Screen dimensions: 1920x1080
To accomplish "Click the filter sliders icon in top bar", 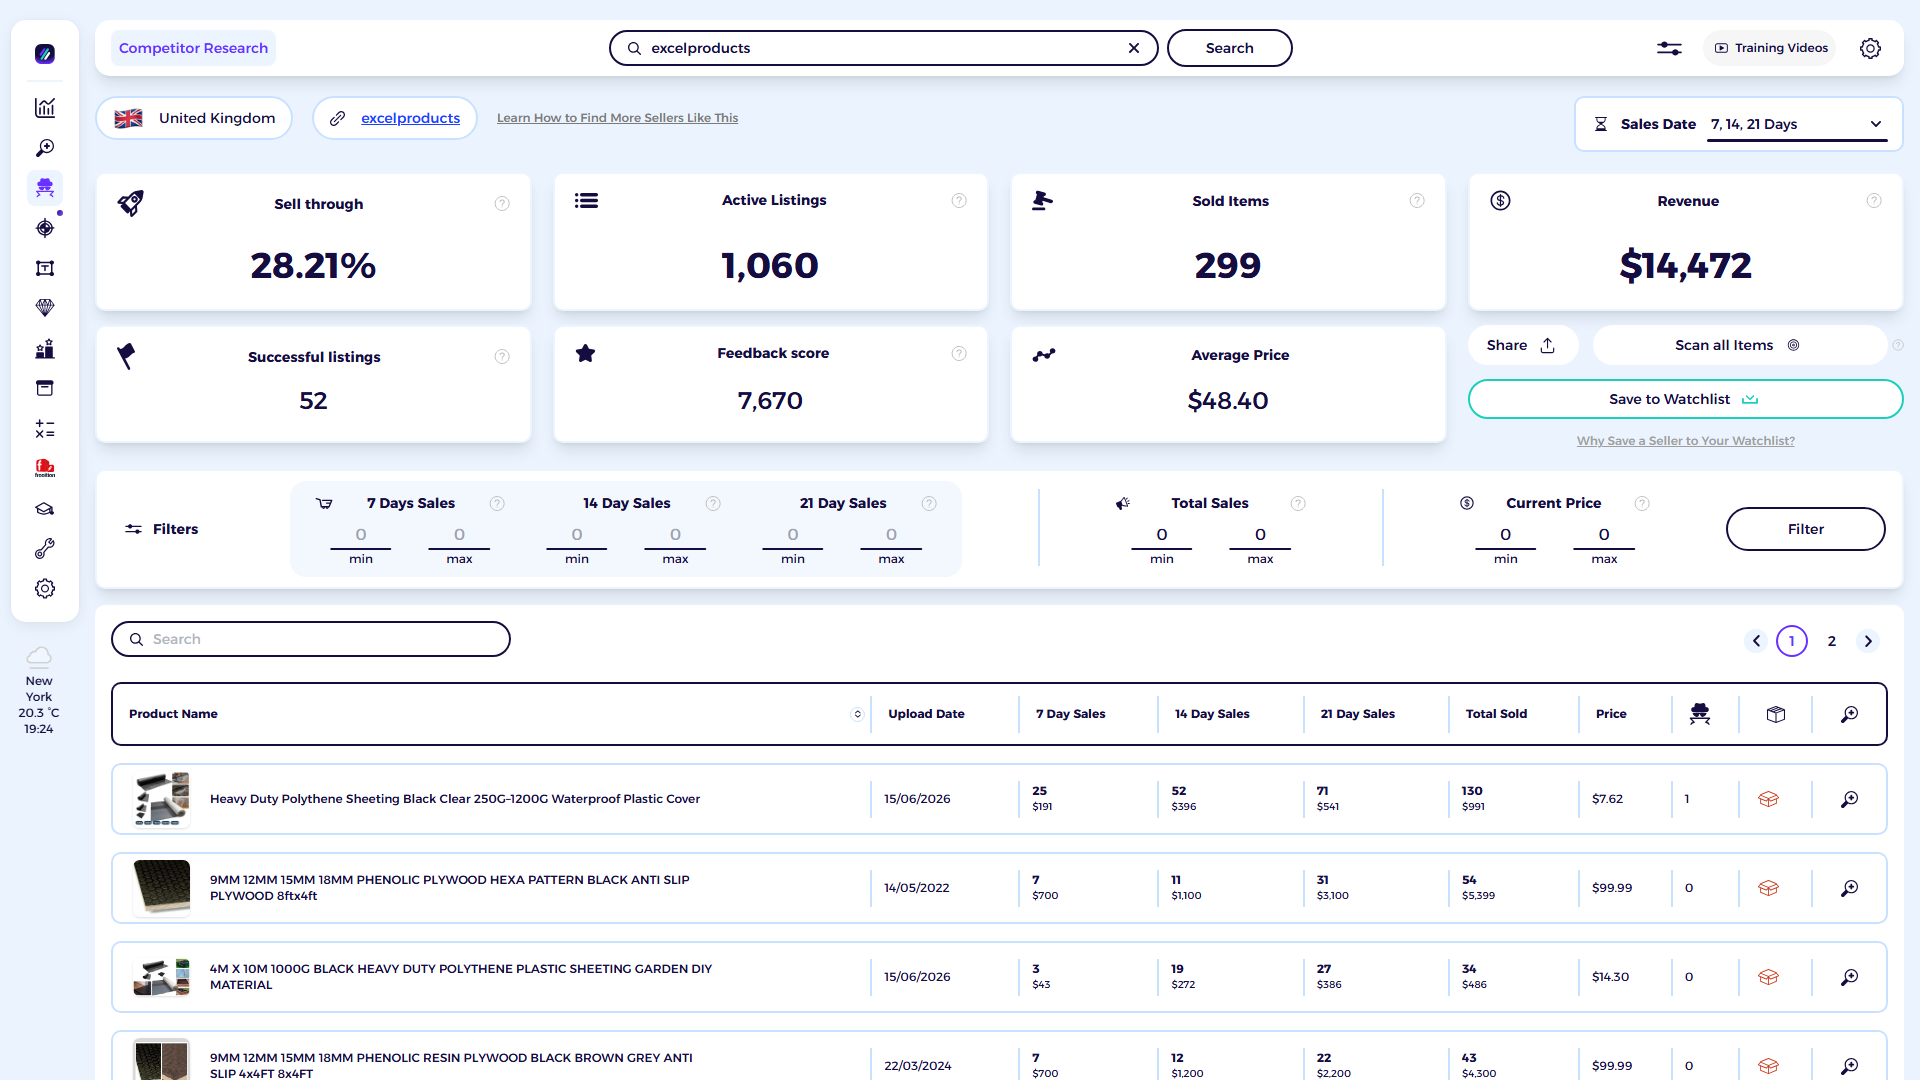I will (1669, 48).
